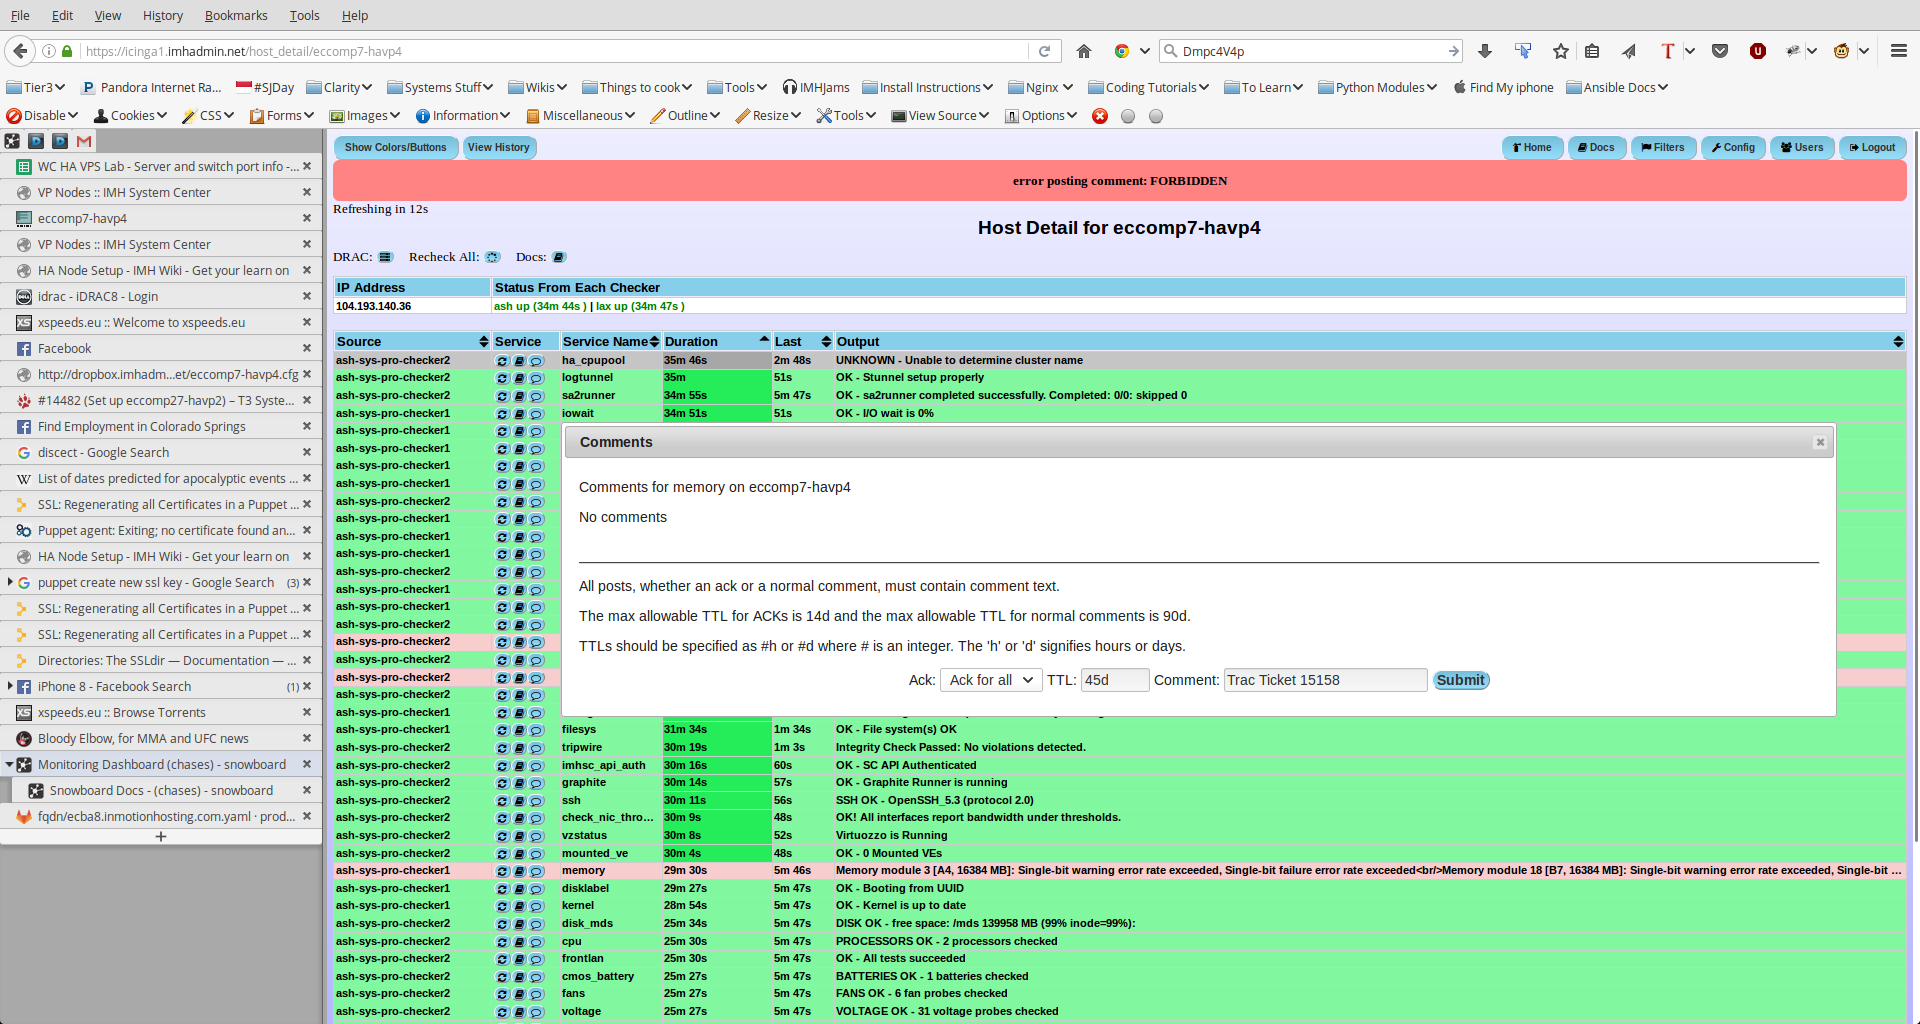This screenshot has width=1920, height=1024.
Task: Open the DRAC icon link
Action: [386, 257]
